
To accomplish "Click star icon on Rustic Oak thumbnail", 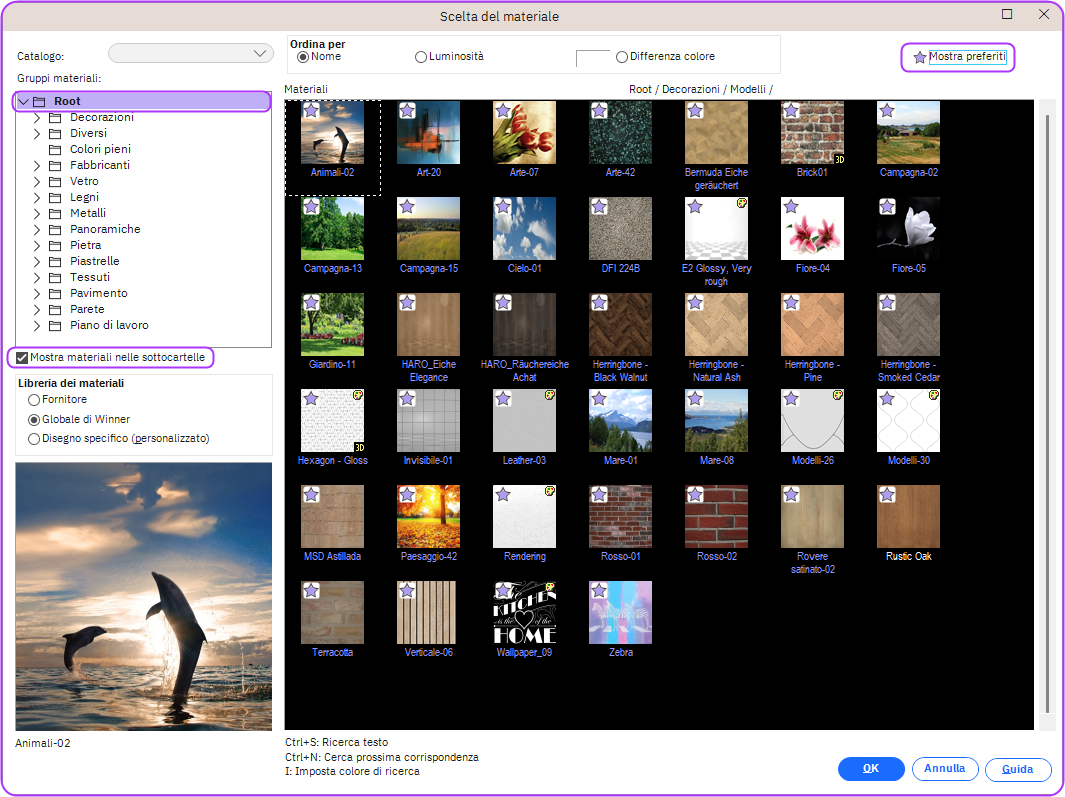I will point(887,495).
